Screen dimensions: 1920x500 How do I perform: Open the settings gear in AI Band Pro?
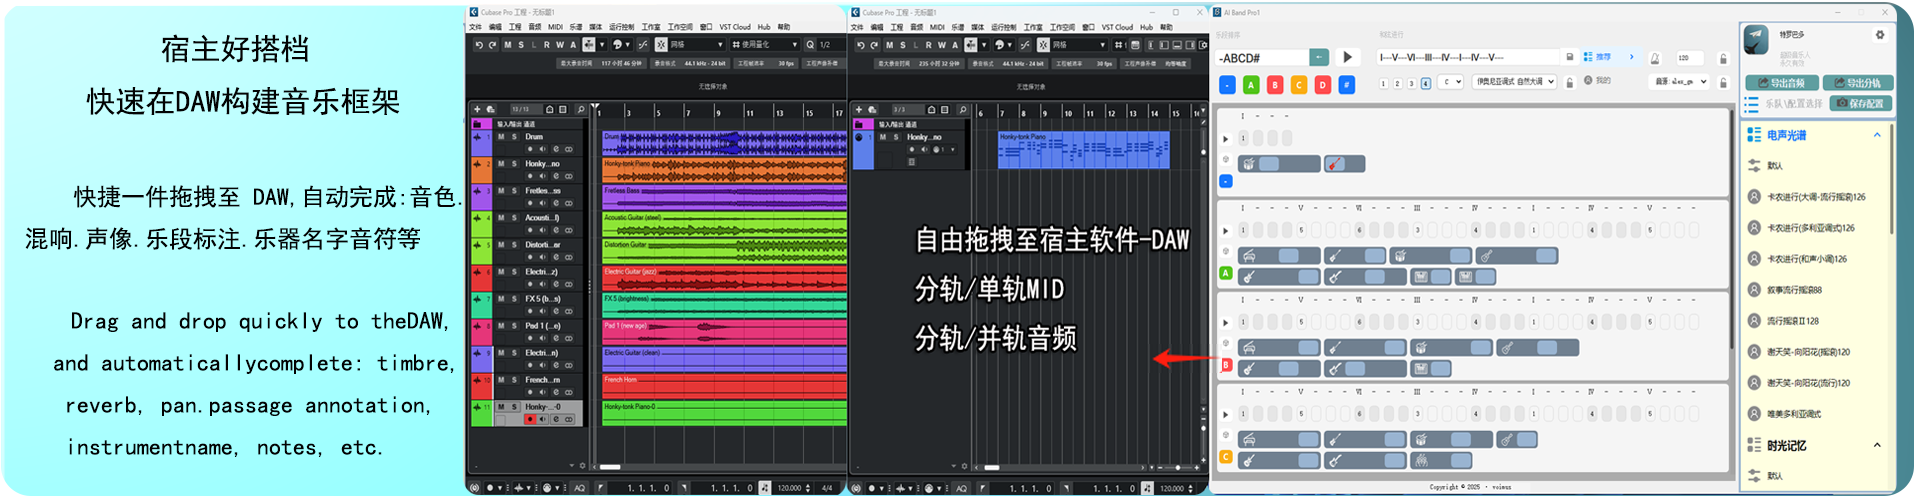click(x=1880, y=34)
